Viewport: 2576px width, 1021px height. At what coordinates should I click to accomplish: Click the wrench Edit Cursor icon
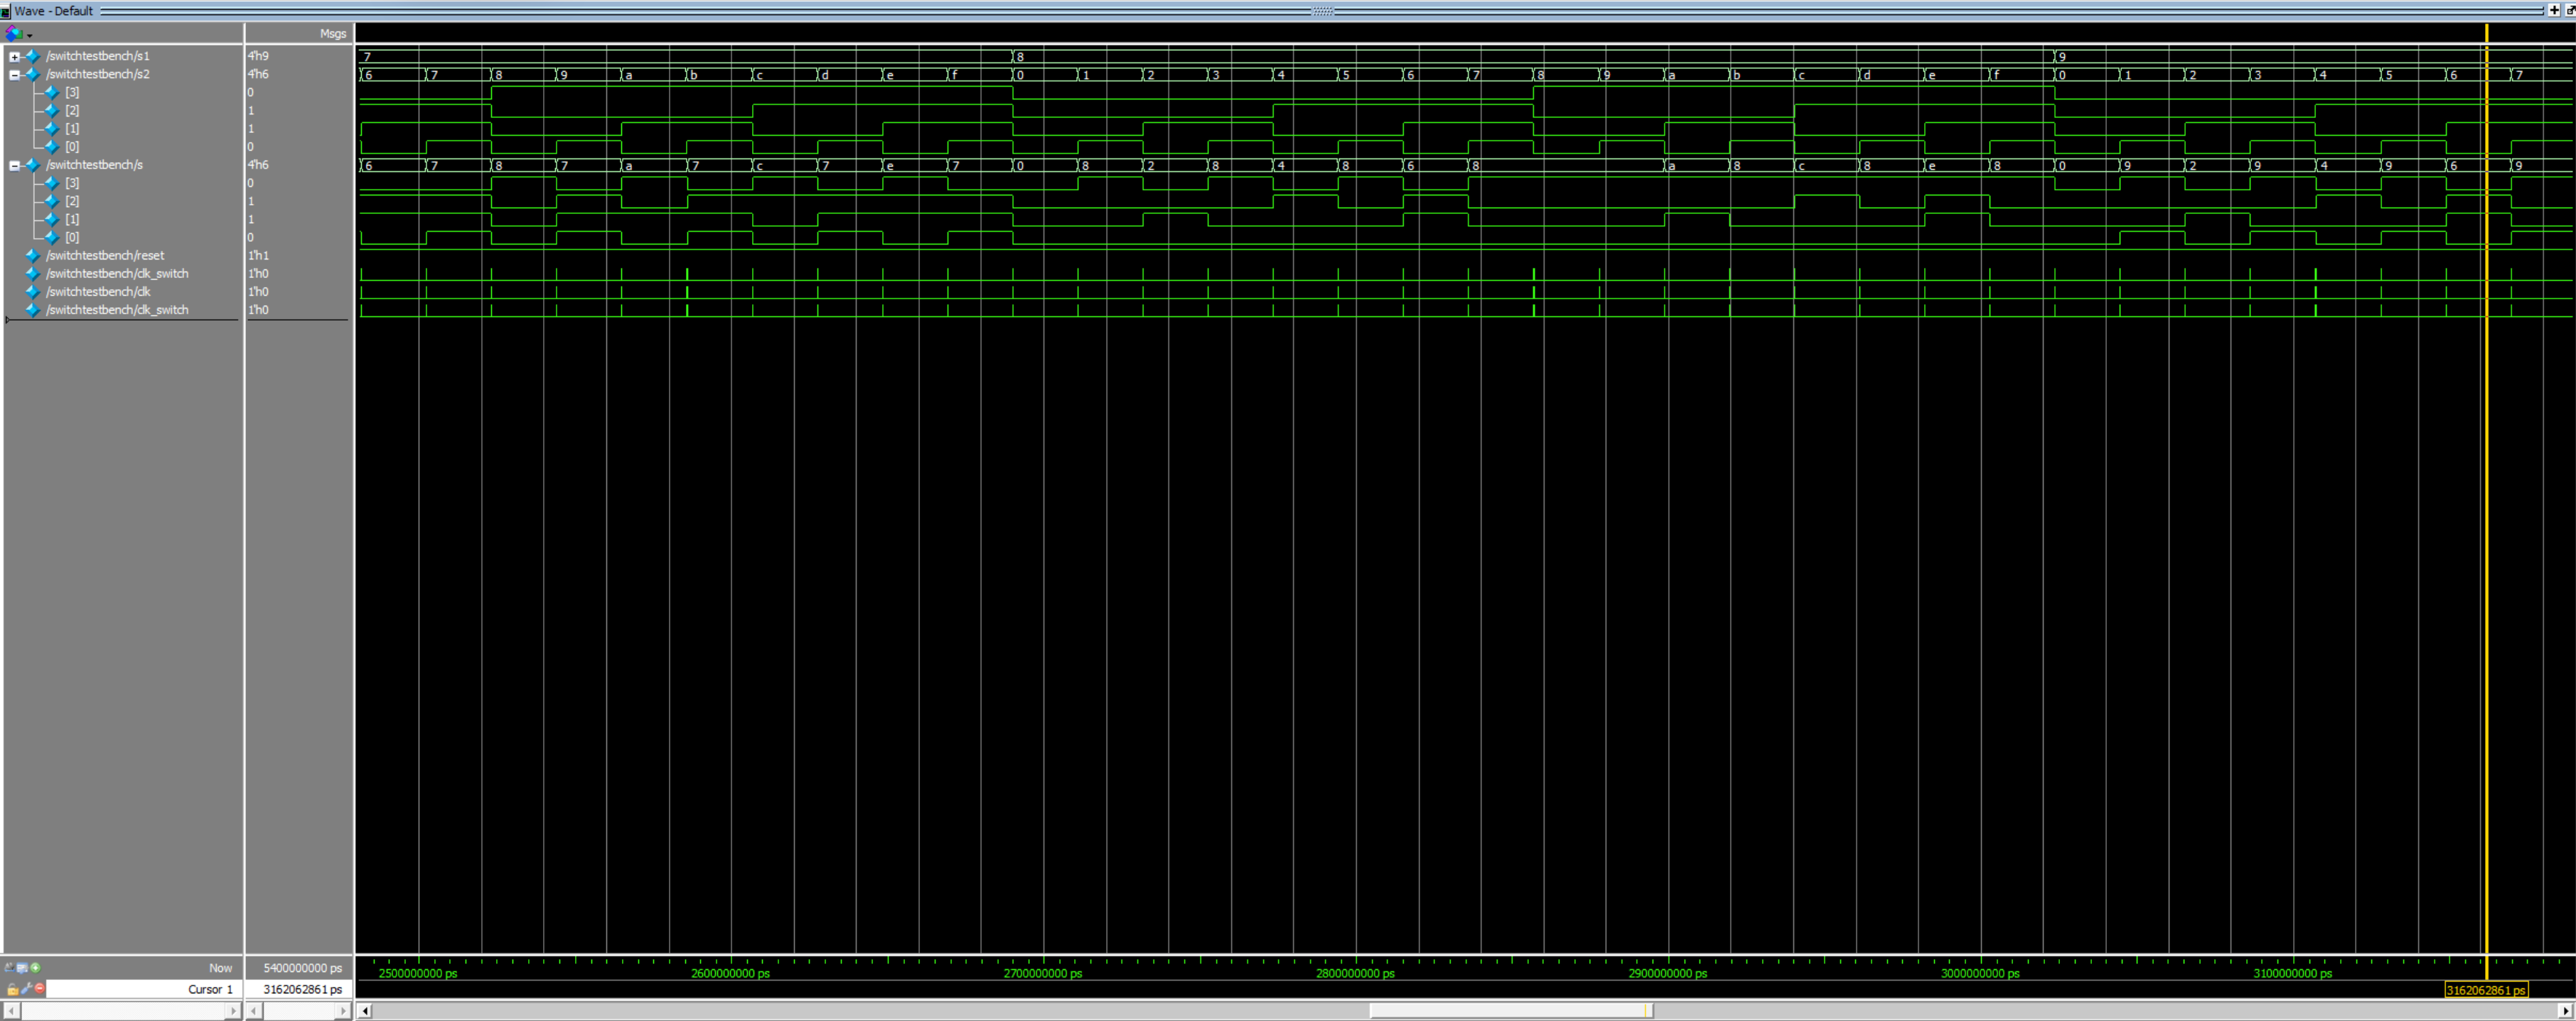click(26, 988)
